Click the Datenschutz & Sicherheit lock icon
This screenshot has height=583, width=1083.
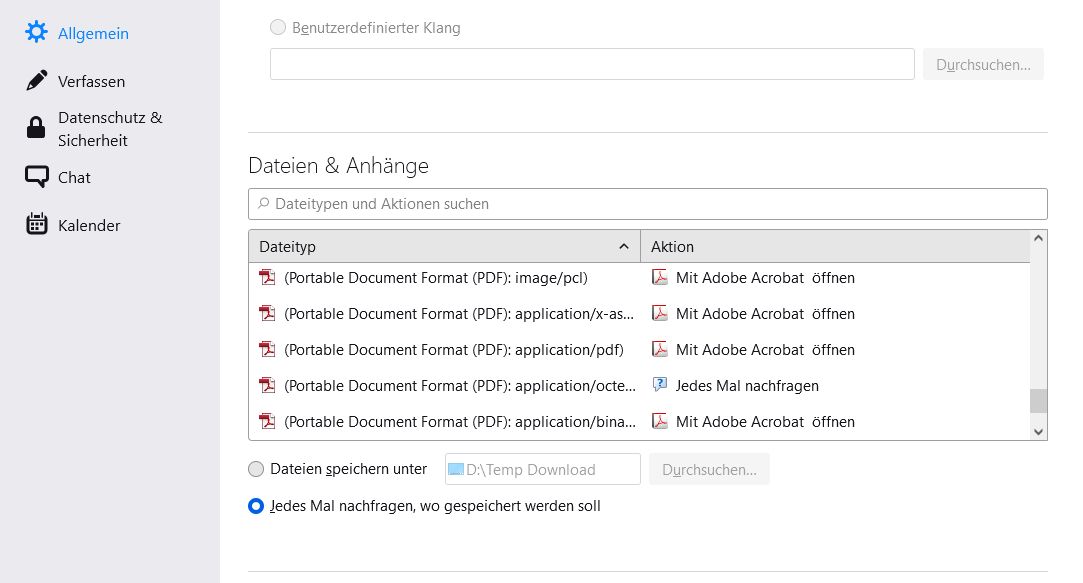[x=36, y=128]
